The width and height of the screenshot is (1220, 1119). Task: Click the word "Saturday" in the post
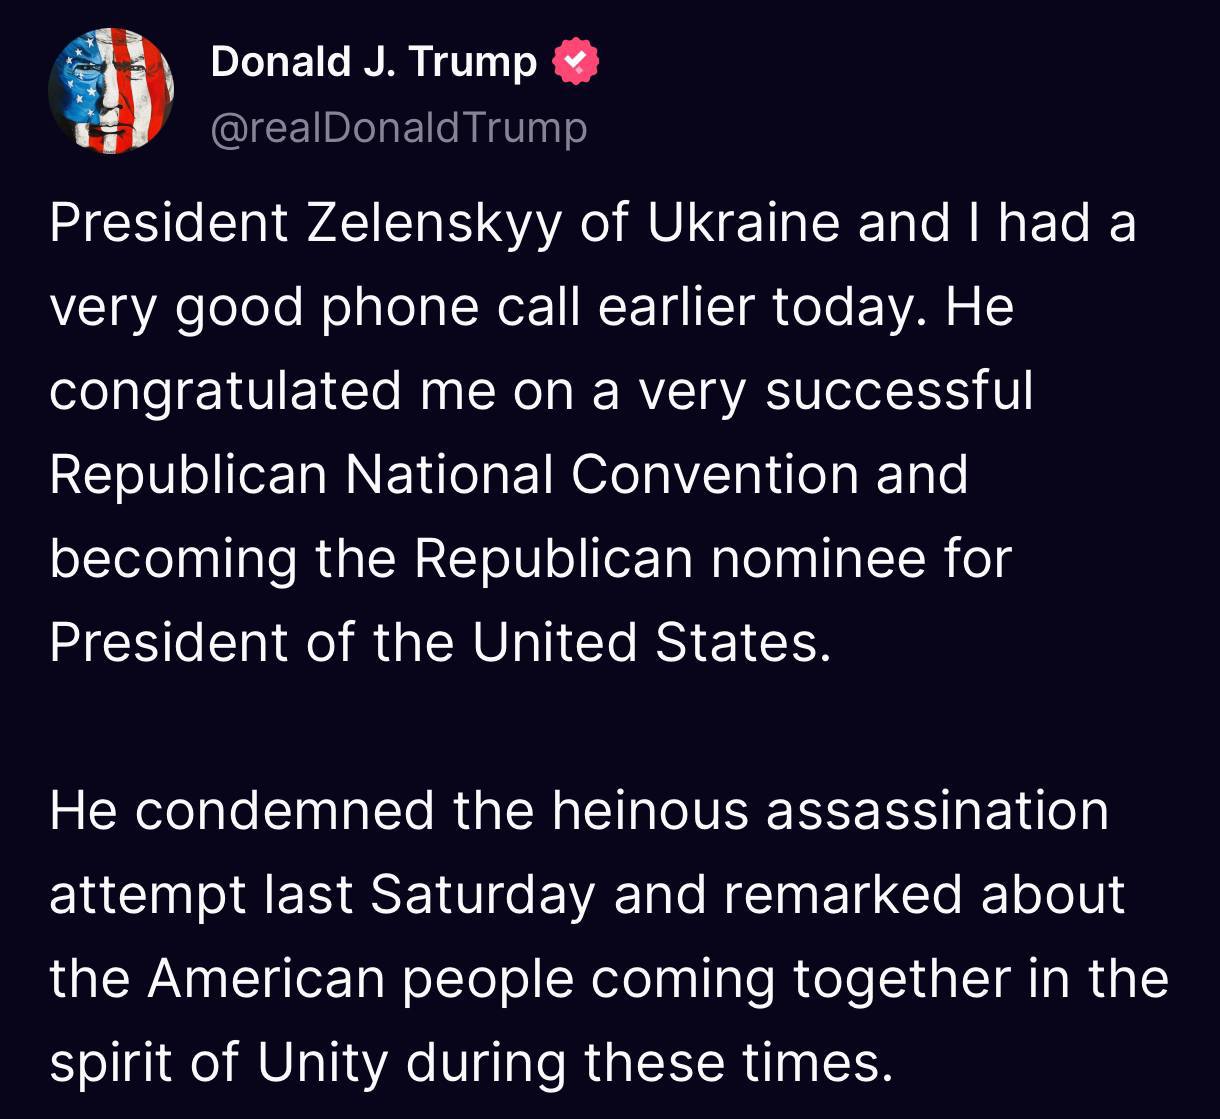point(482,894)
